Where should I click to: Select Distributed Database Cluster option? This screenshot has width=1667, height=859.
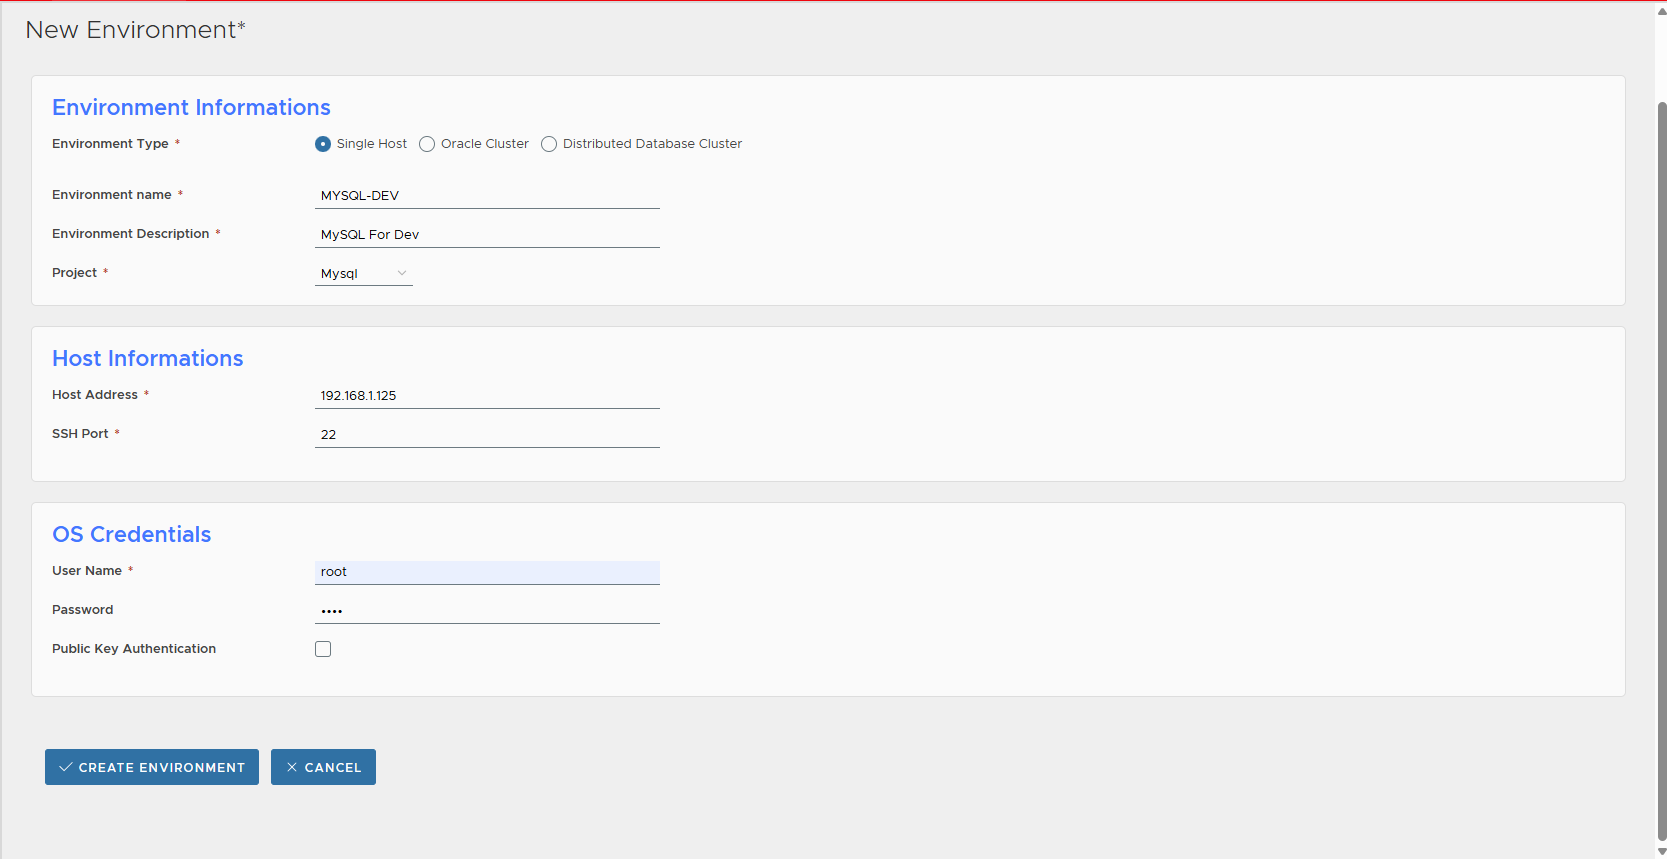pos(549,144)
